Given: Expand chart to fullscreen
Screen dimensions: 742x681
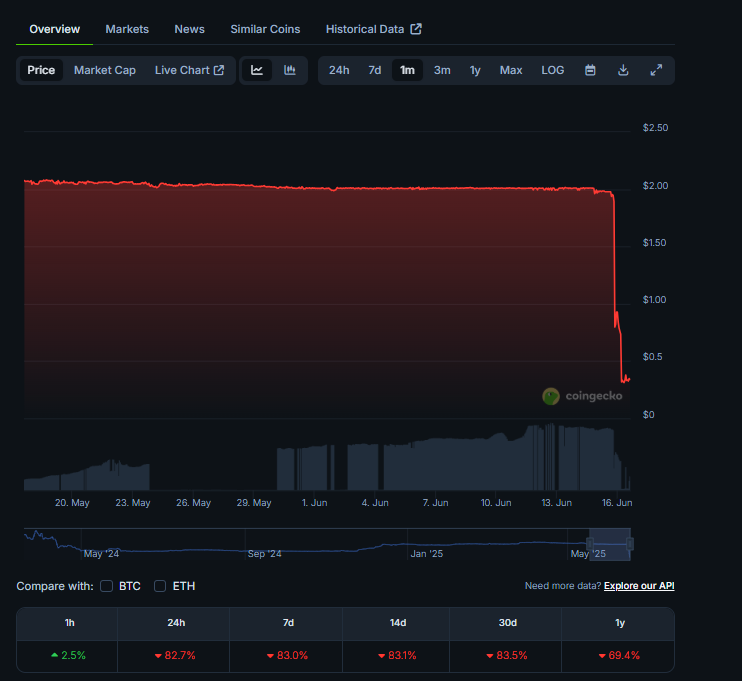Looking at the screenshot, I should pos(656,70).
